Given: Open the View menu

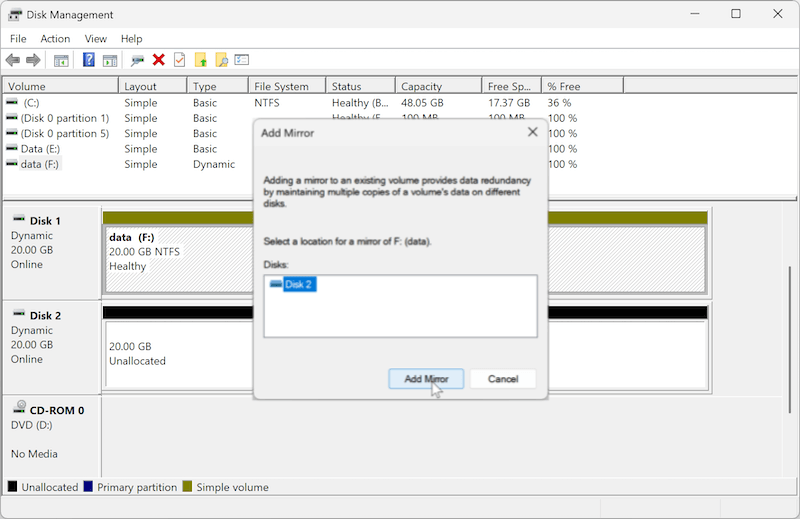Looking at the screenshot, I should pos(96,38).
